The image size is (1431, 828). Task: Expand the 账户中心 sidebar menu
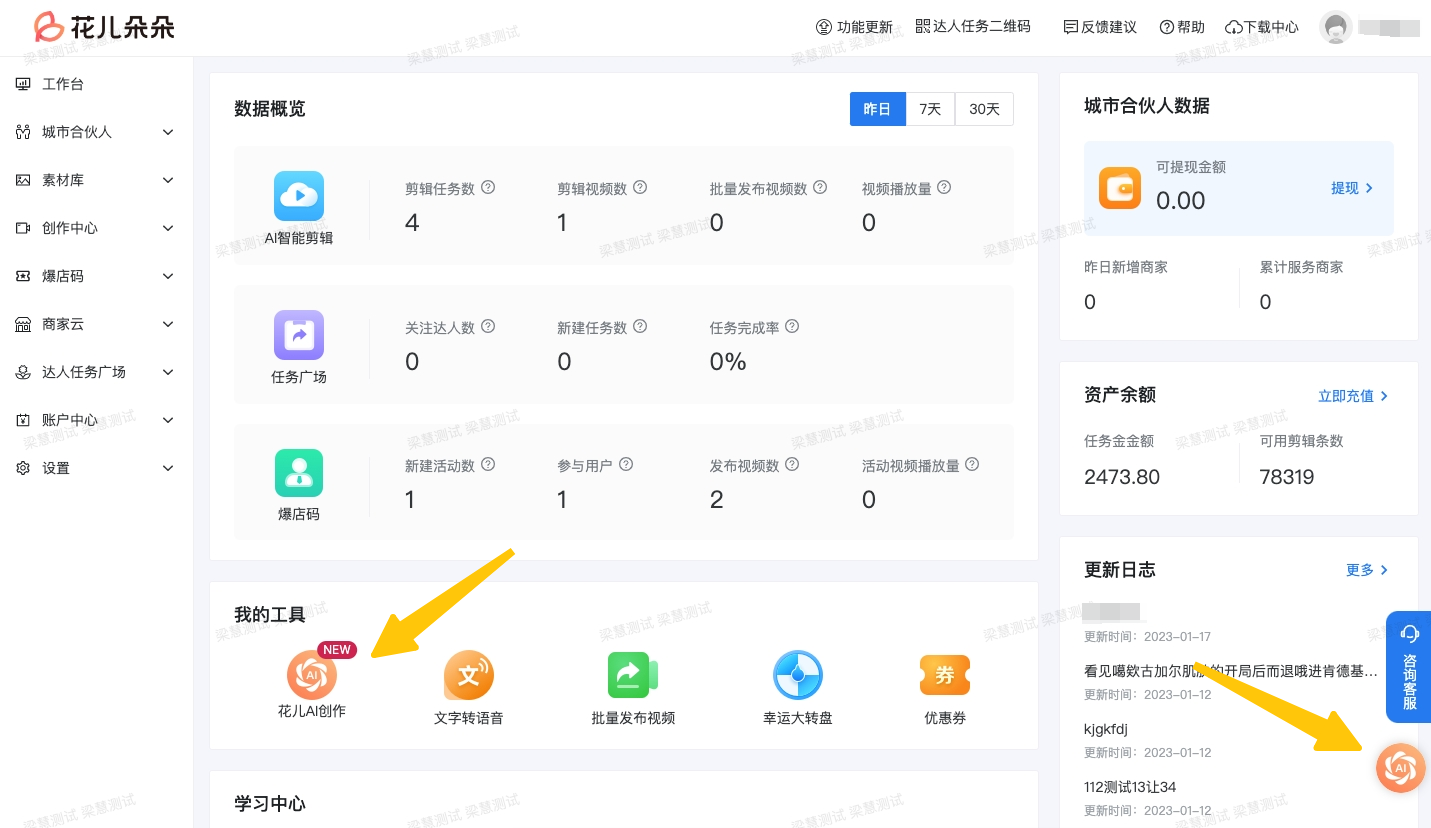pyautogui.click(x=96, y=420)
